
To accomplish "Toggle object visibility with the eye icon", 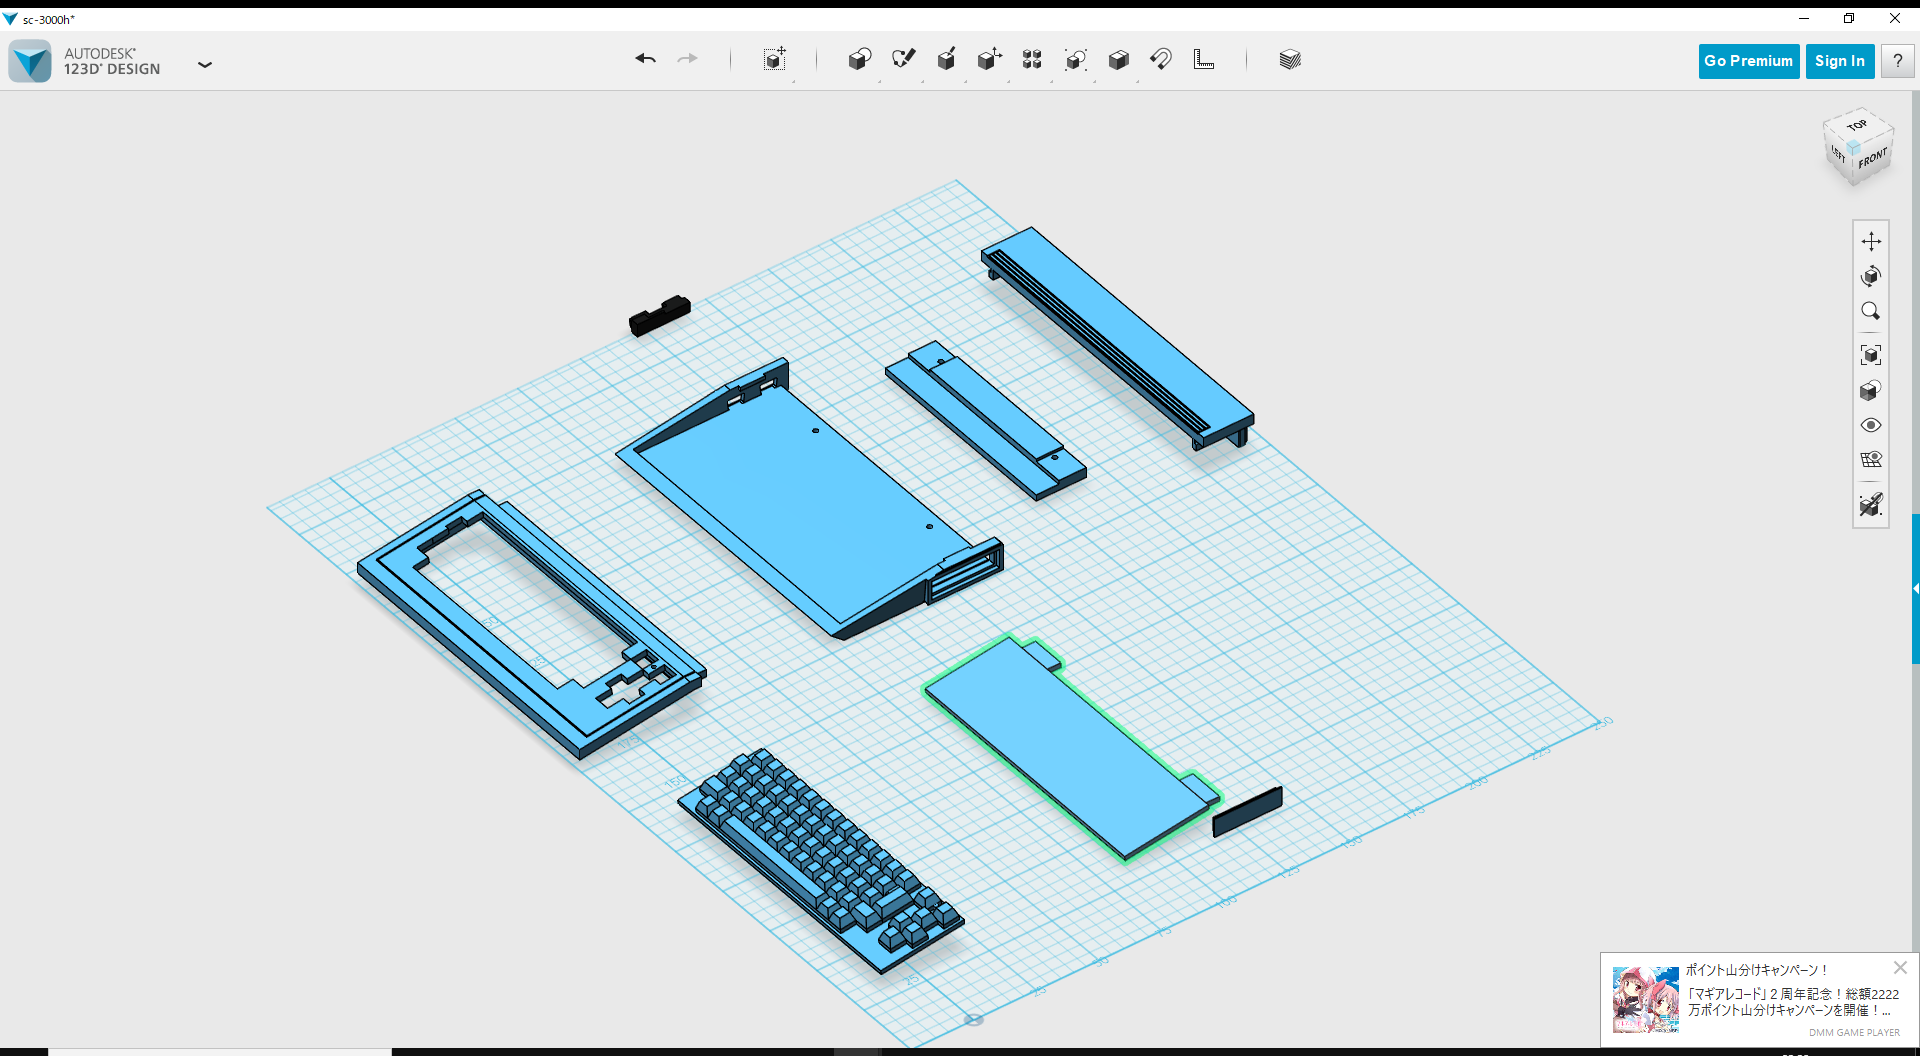I will [1871, 425].
